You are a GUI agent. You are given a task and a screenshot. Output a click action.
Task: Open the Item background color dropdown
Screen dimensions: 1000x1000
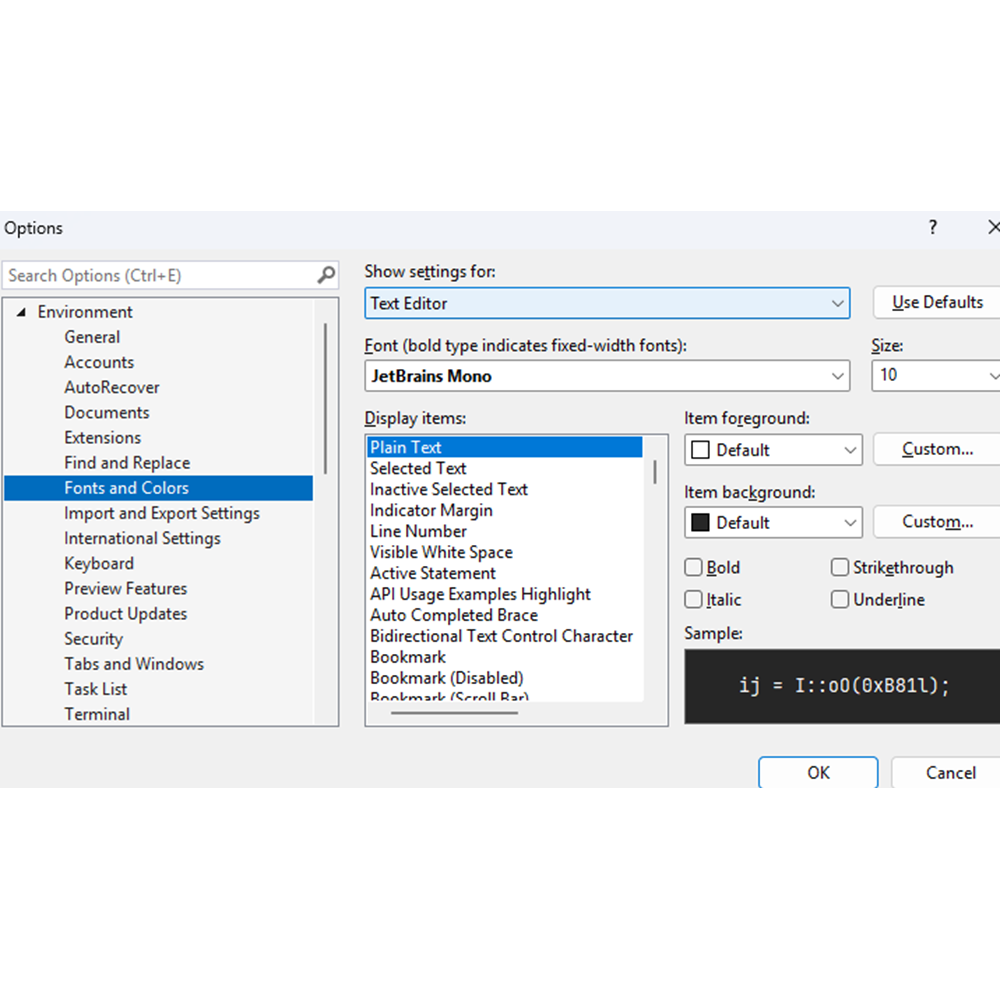pyautogui.click(x=850, y=522)
